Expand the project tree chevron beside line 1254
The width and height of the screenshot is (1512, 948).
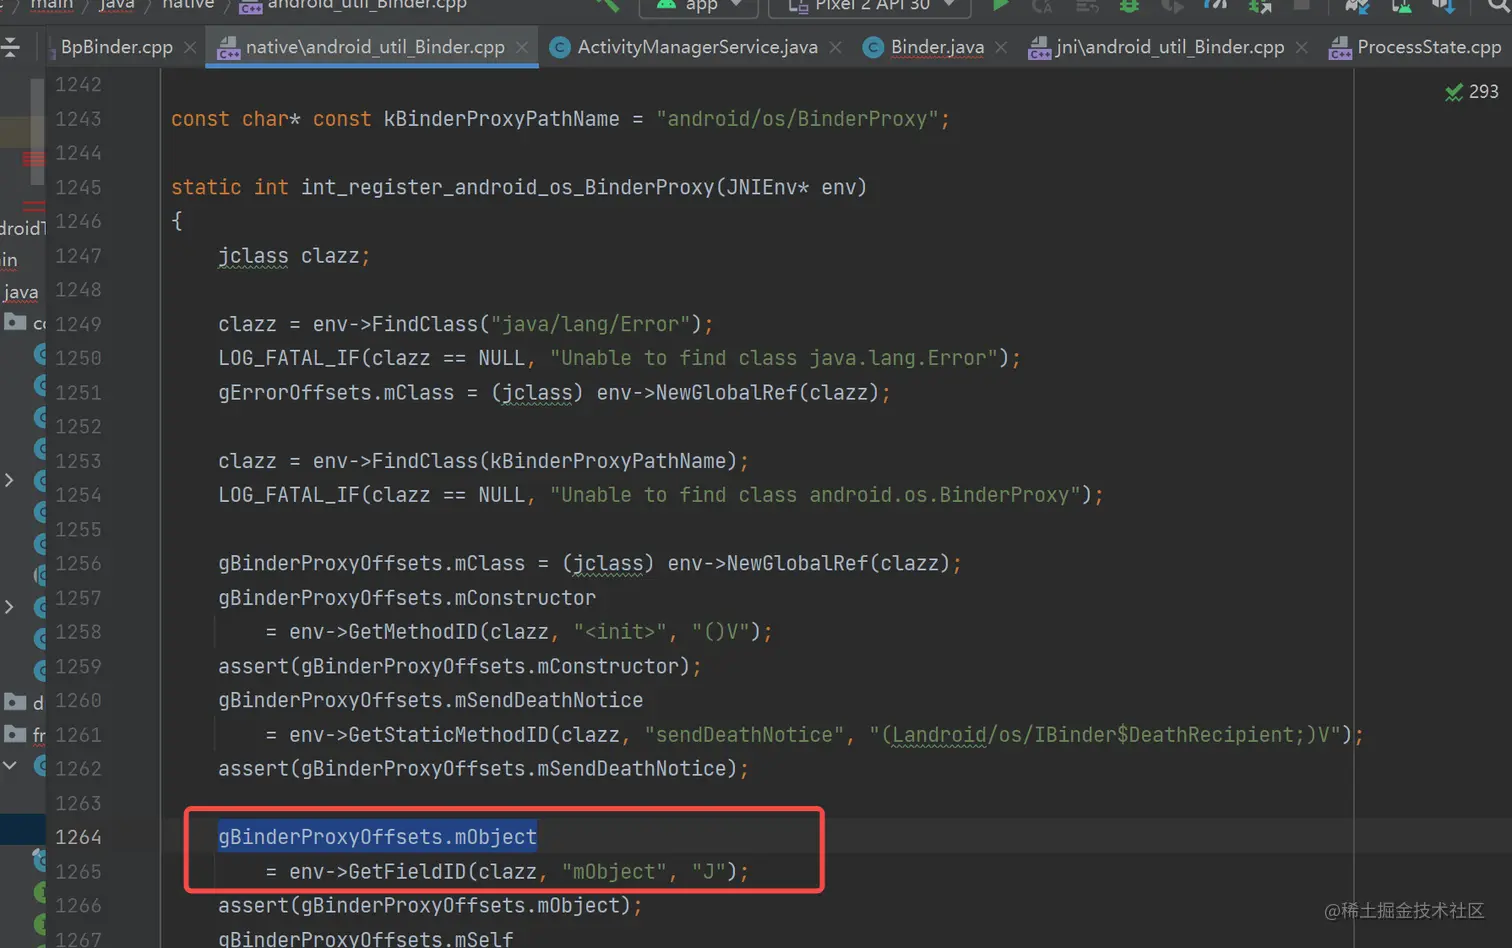pos(9,480)
